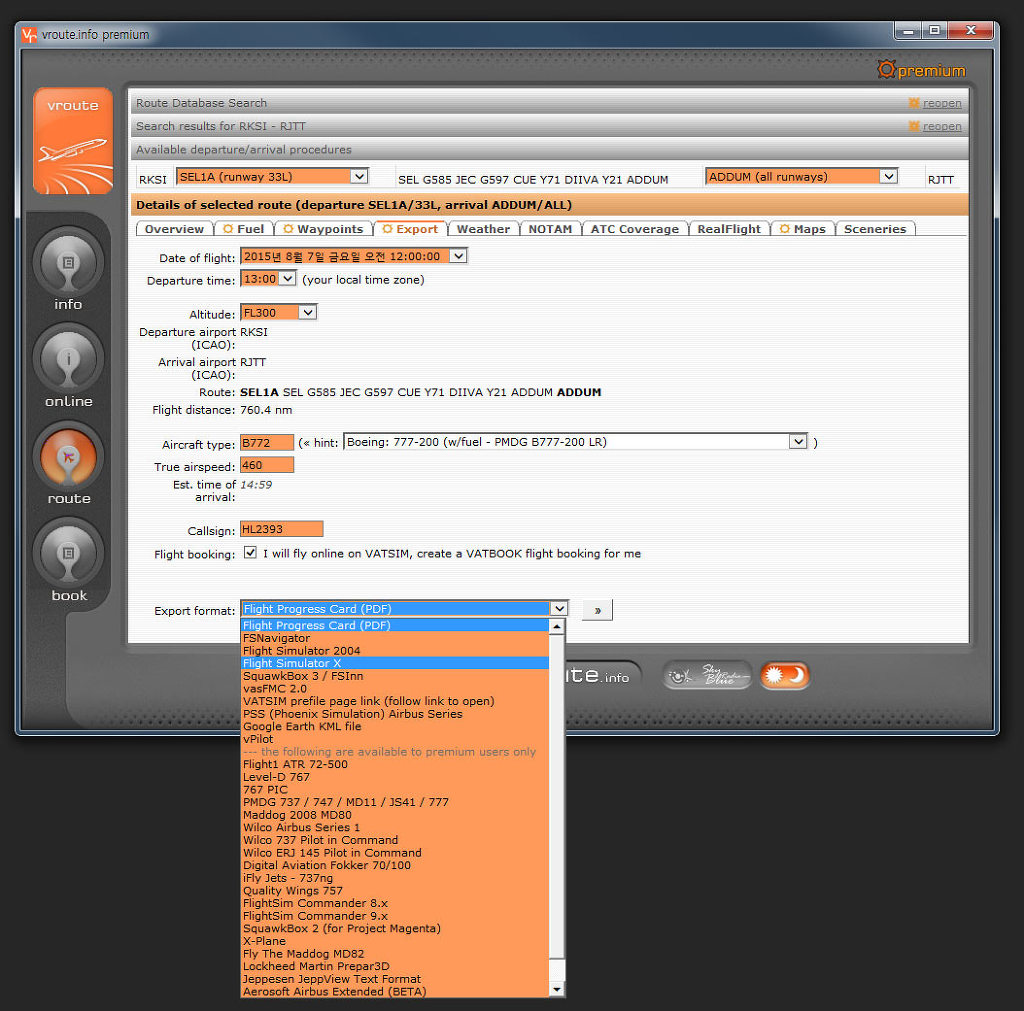Open ADDUM (all runways) arrival dropdown
Screen dimensions: 1024x1011
tap(801, 176)
